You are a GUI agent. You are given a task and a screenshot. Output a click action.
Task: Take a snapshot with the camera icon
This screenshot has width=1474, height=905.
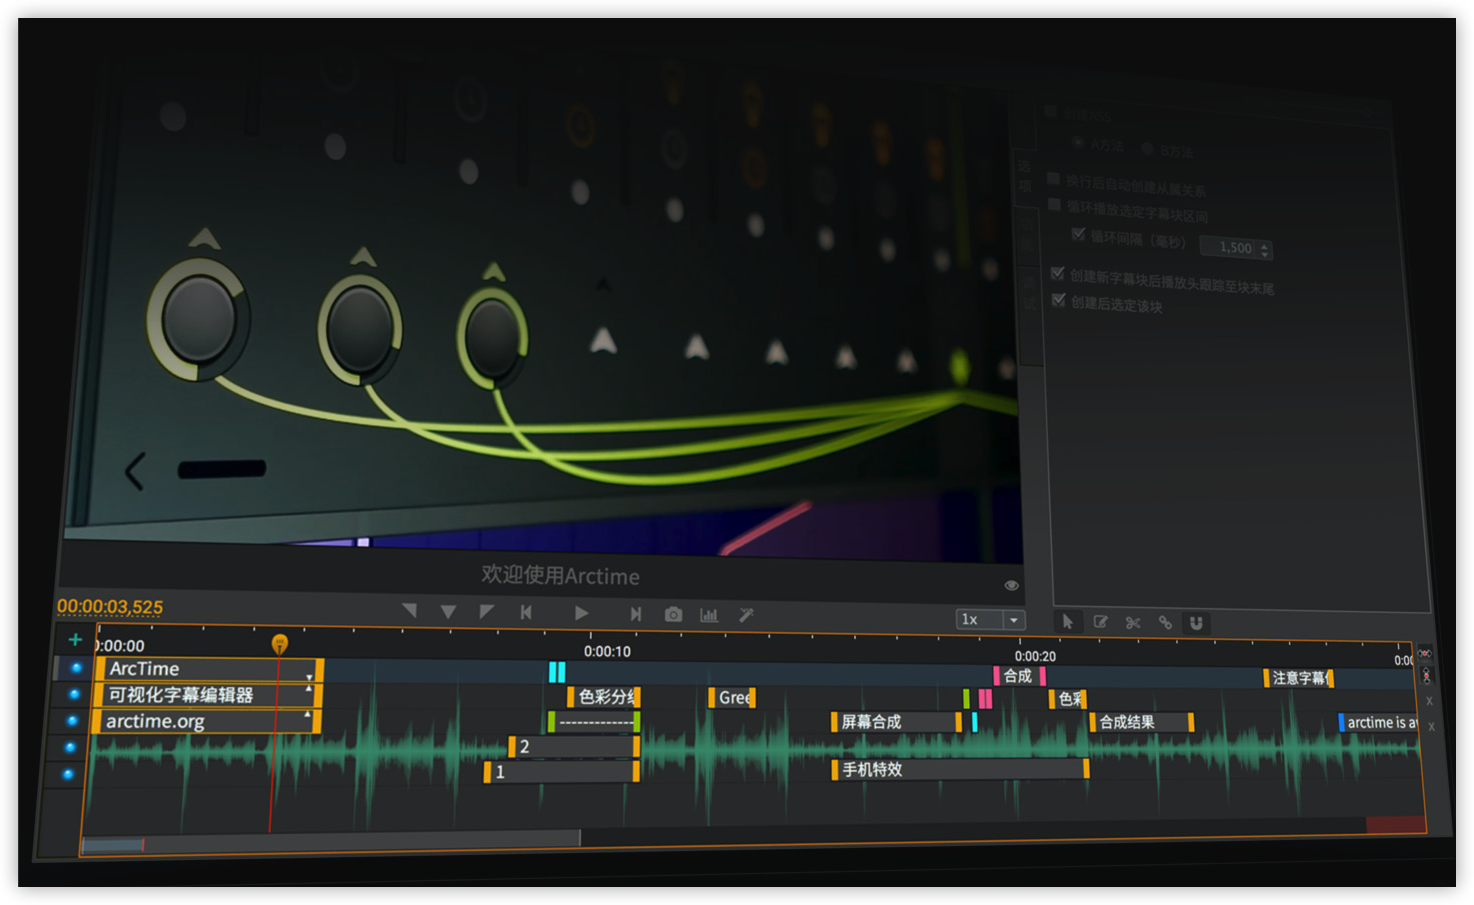coord(673,615)
